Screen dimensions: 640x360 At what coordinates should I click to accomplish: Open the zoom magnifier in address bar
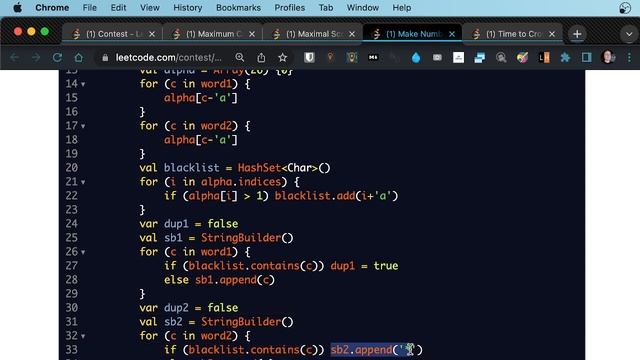pos(240,58)
